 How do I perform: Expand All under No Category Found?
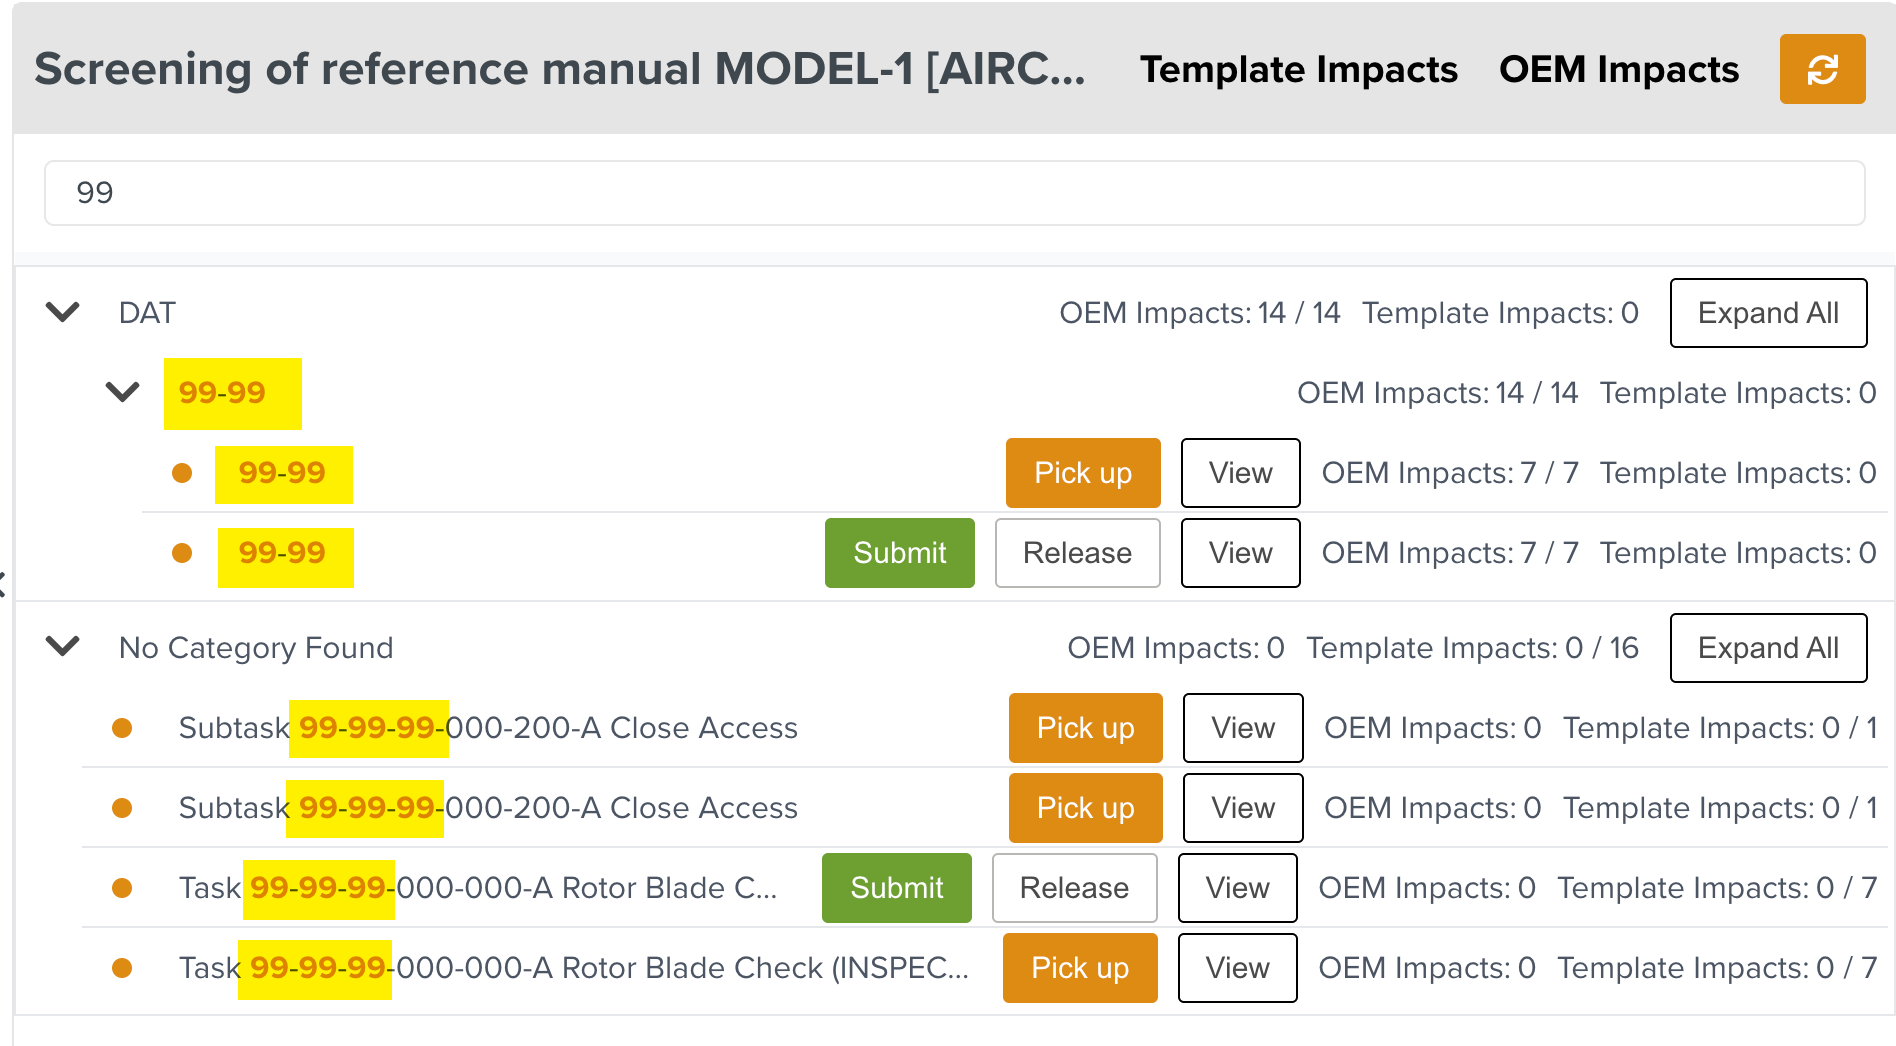pyautogui.click(x=1767, y=648)
